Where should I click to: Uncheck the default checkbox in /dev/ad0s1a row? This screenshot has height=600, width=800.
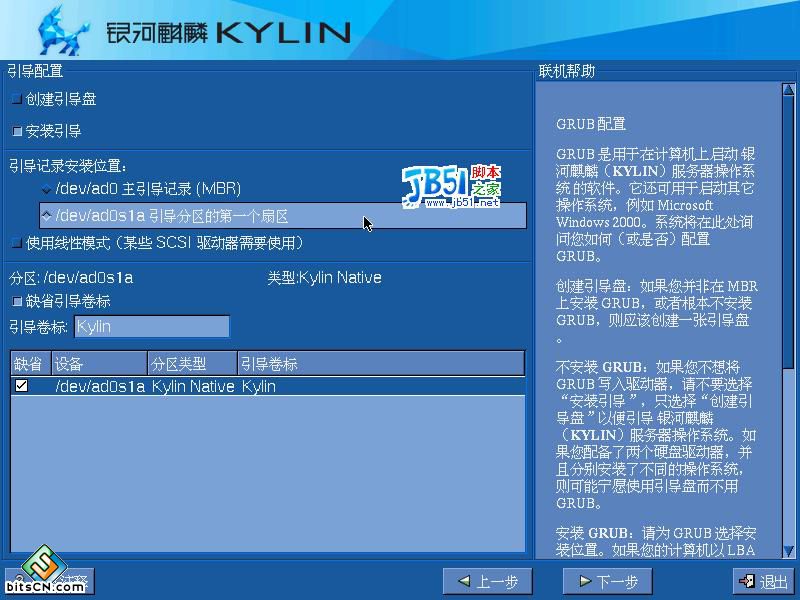click(21, 386)
